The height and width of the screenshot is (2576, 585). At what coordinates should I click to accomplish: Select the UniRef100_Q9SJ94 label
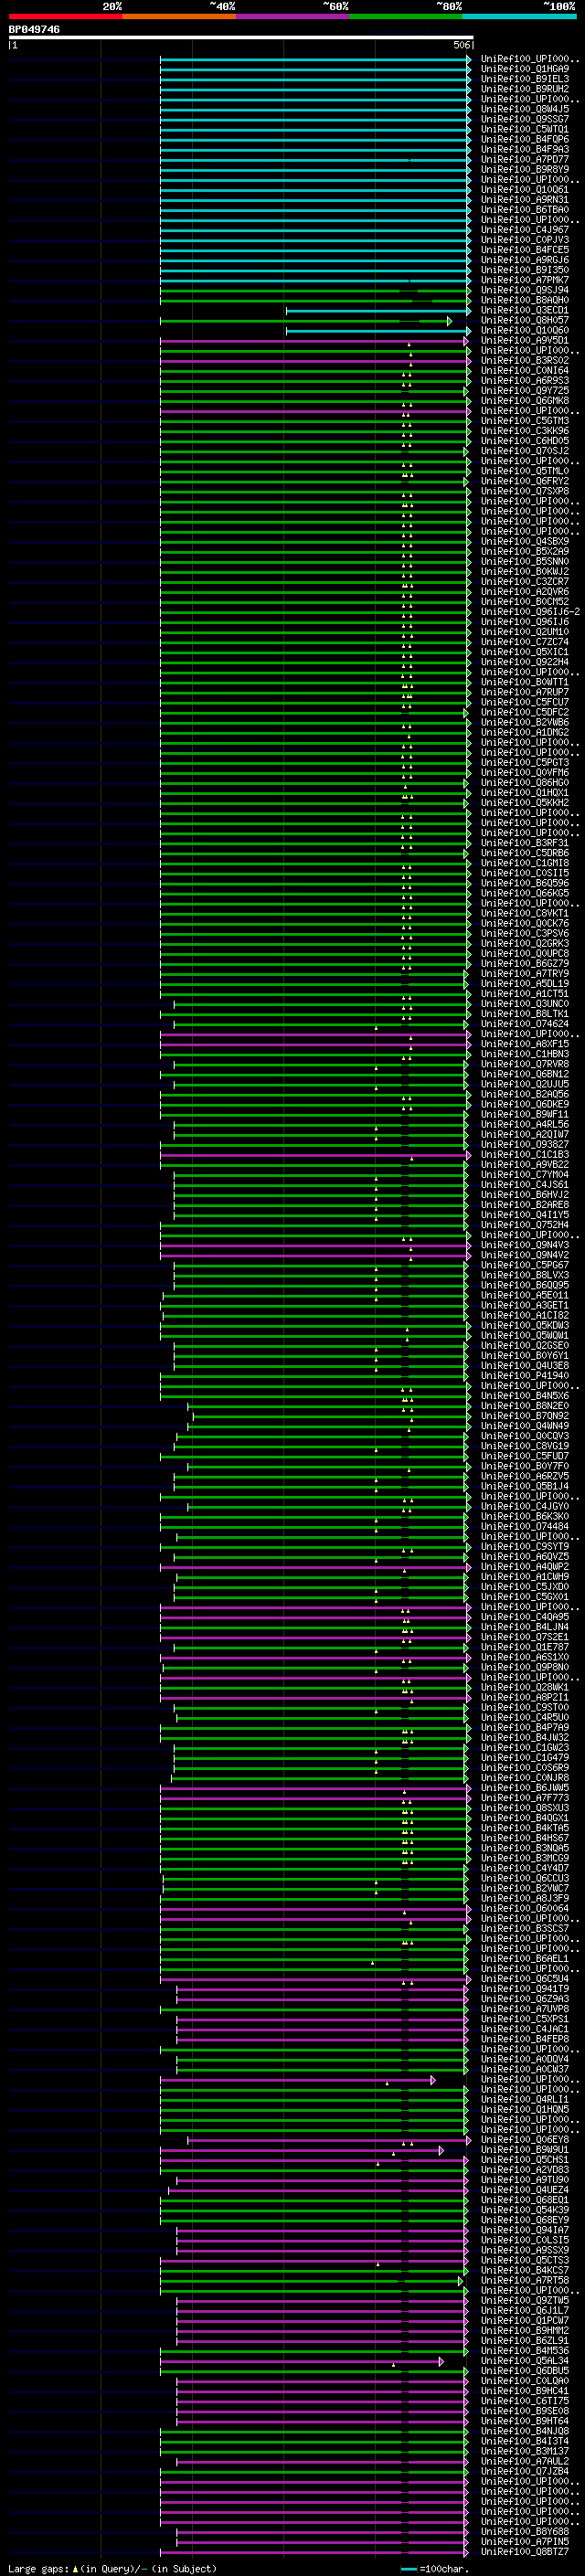(x=525, y=290)
